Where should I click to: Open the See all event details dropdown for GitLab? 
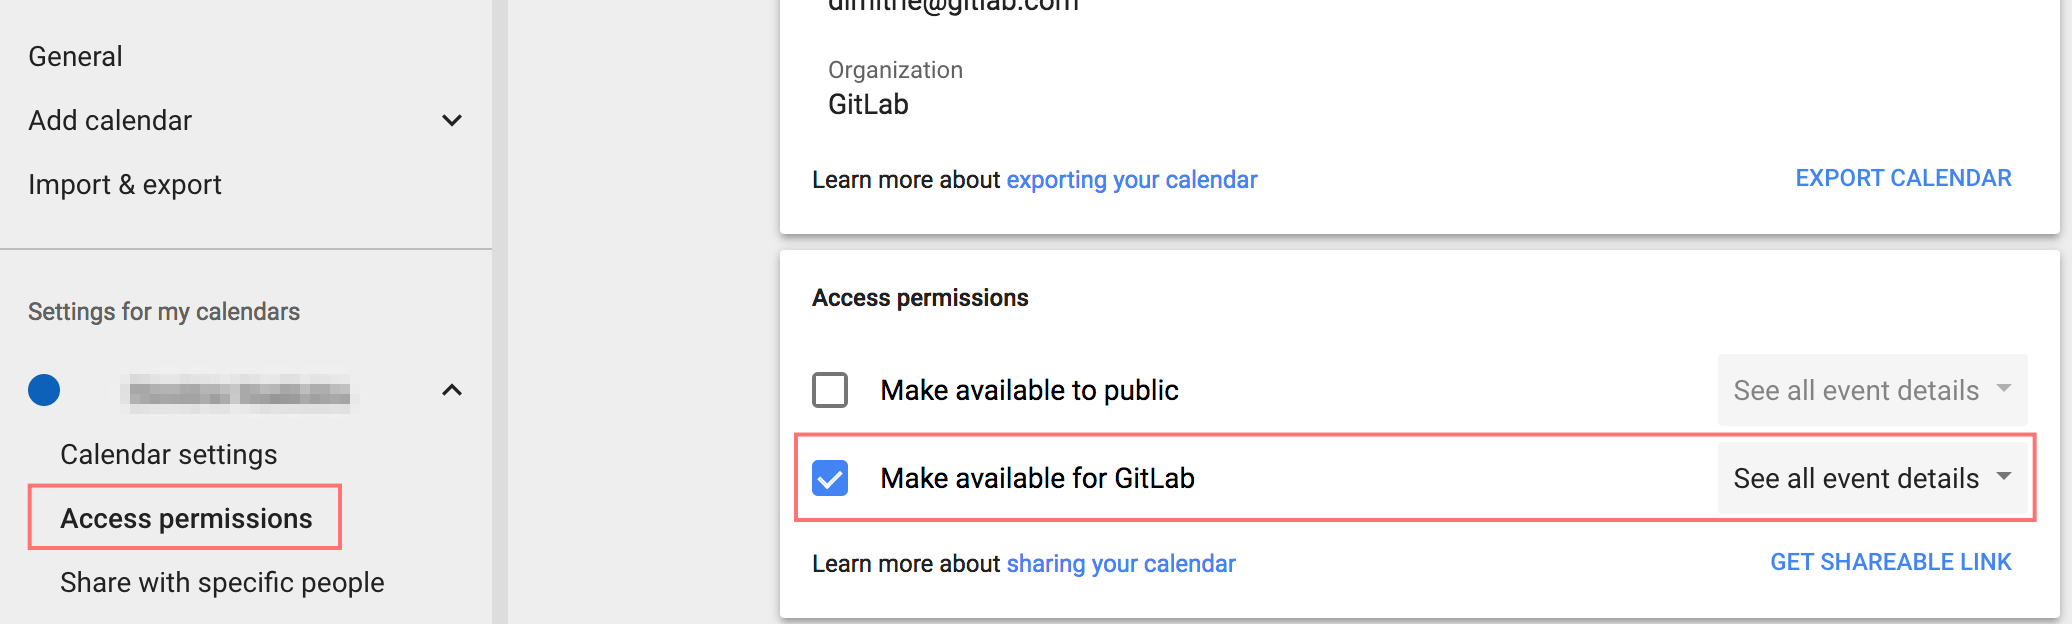(x=1873, y=478)
